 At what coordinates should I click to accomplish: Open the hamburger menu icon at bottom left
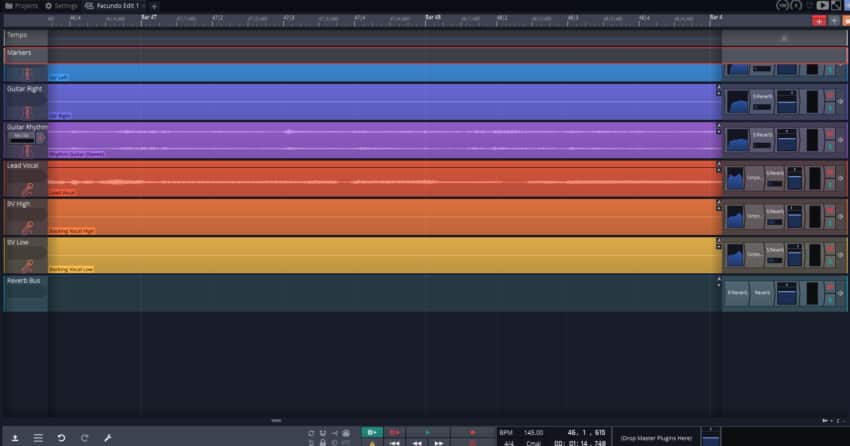click(38, 438)
